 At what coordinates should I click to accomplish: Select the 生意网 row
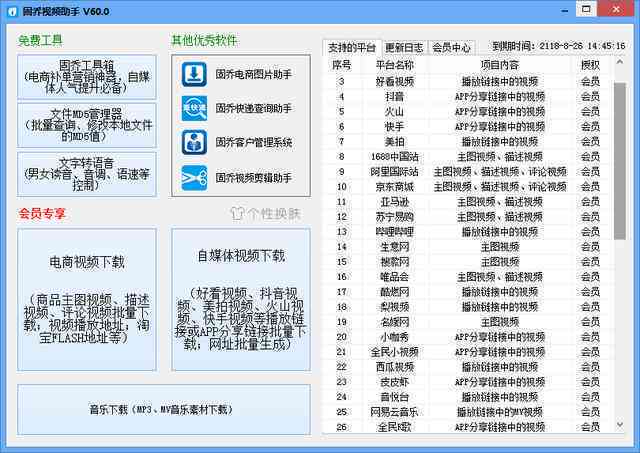click(467, 247)
